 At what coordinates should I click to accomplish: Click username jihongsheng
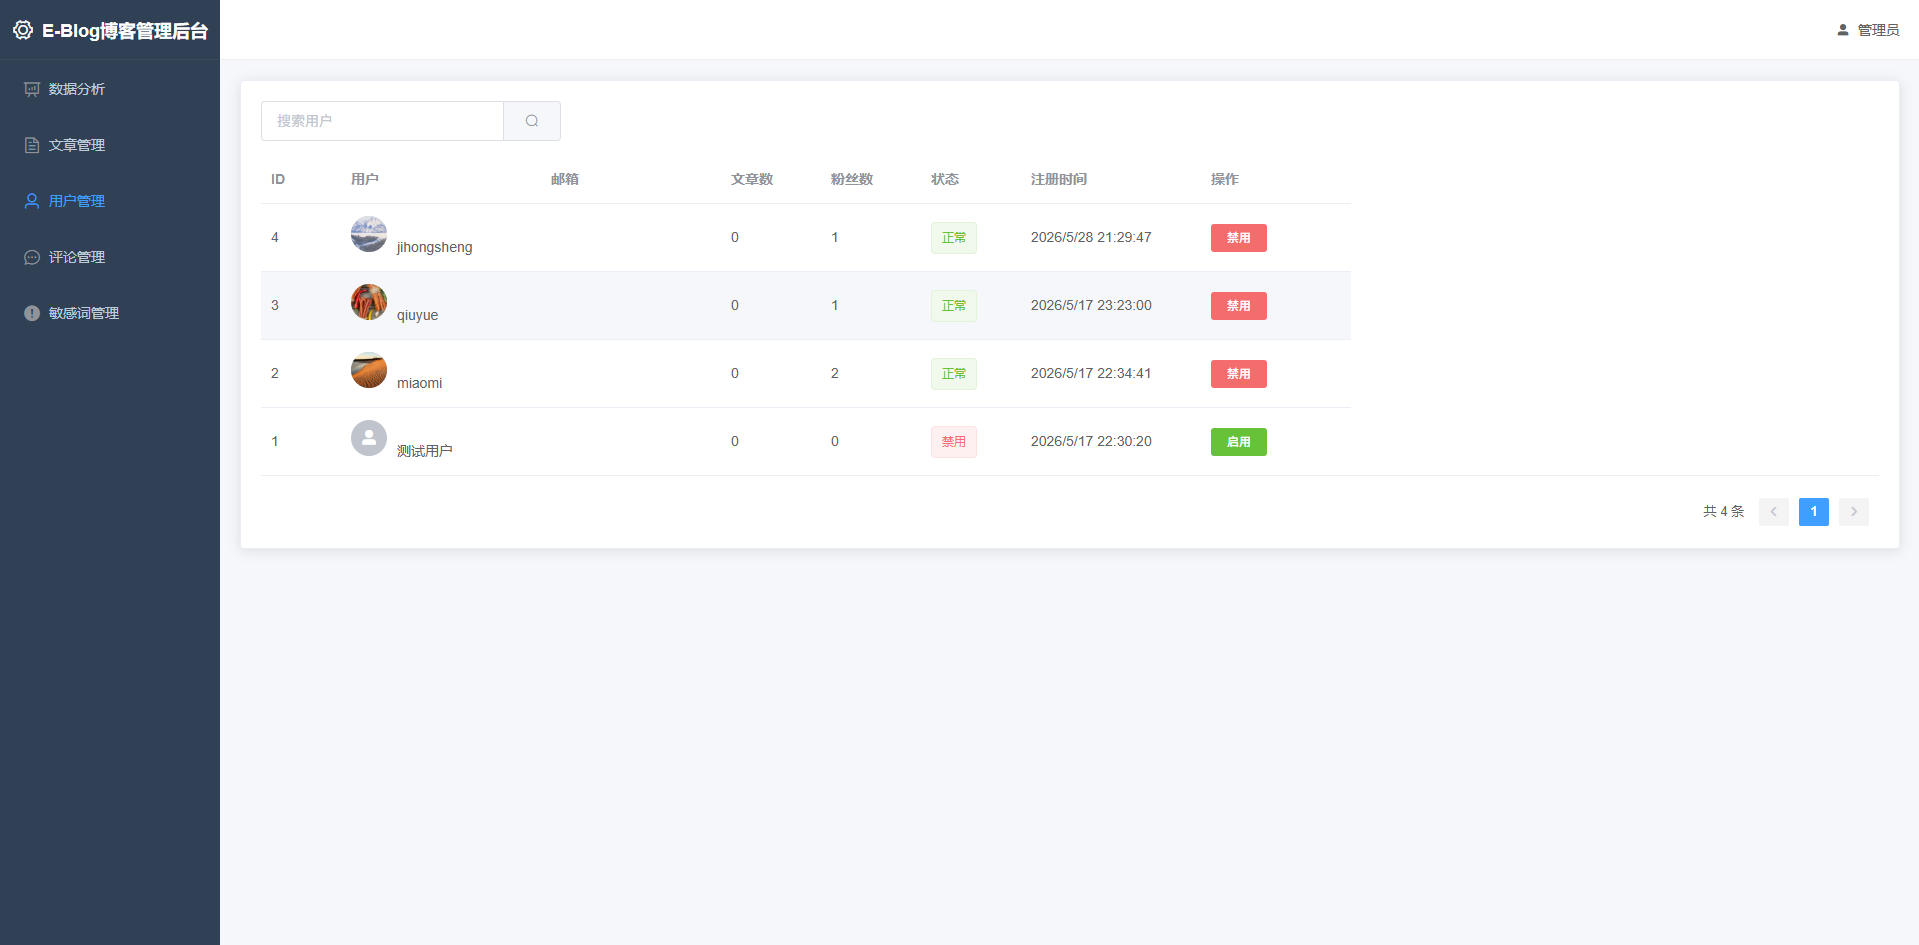coord(435,247)
